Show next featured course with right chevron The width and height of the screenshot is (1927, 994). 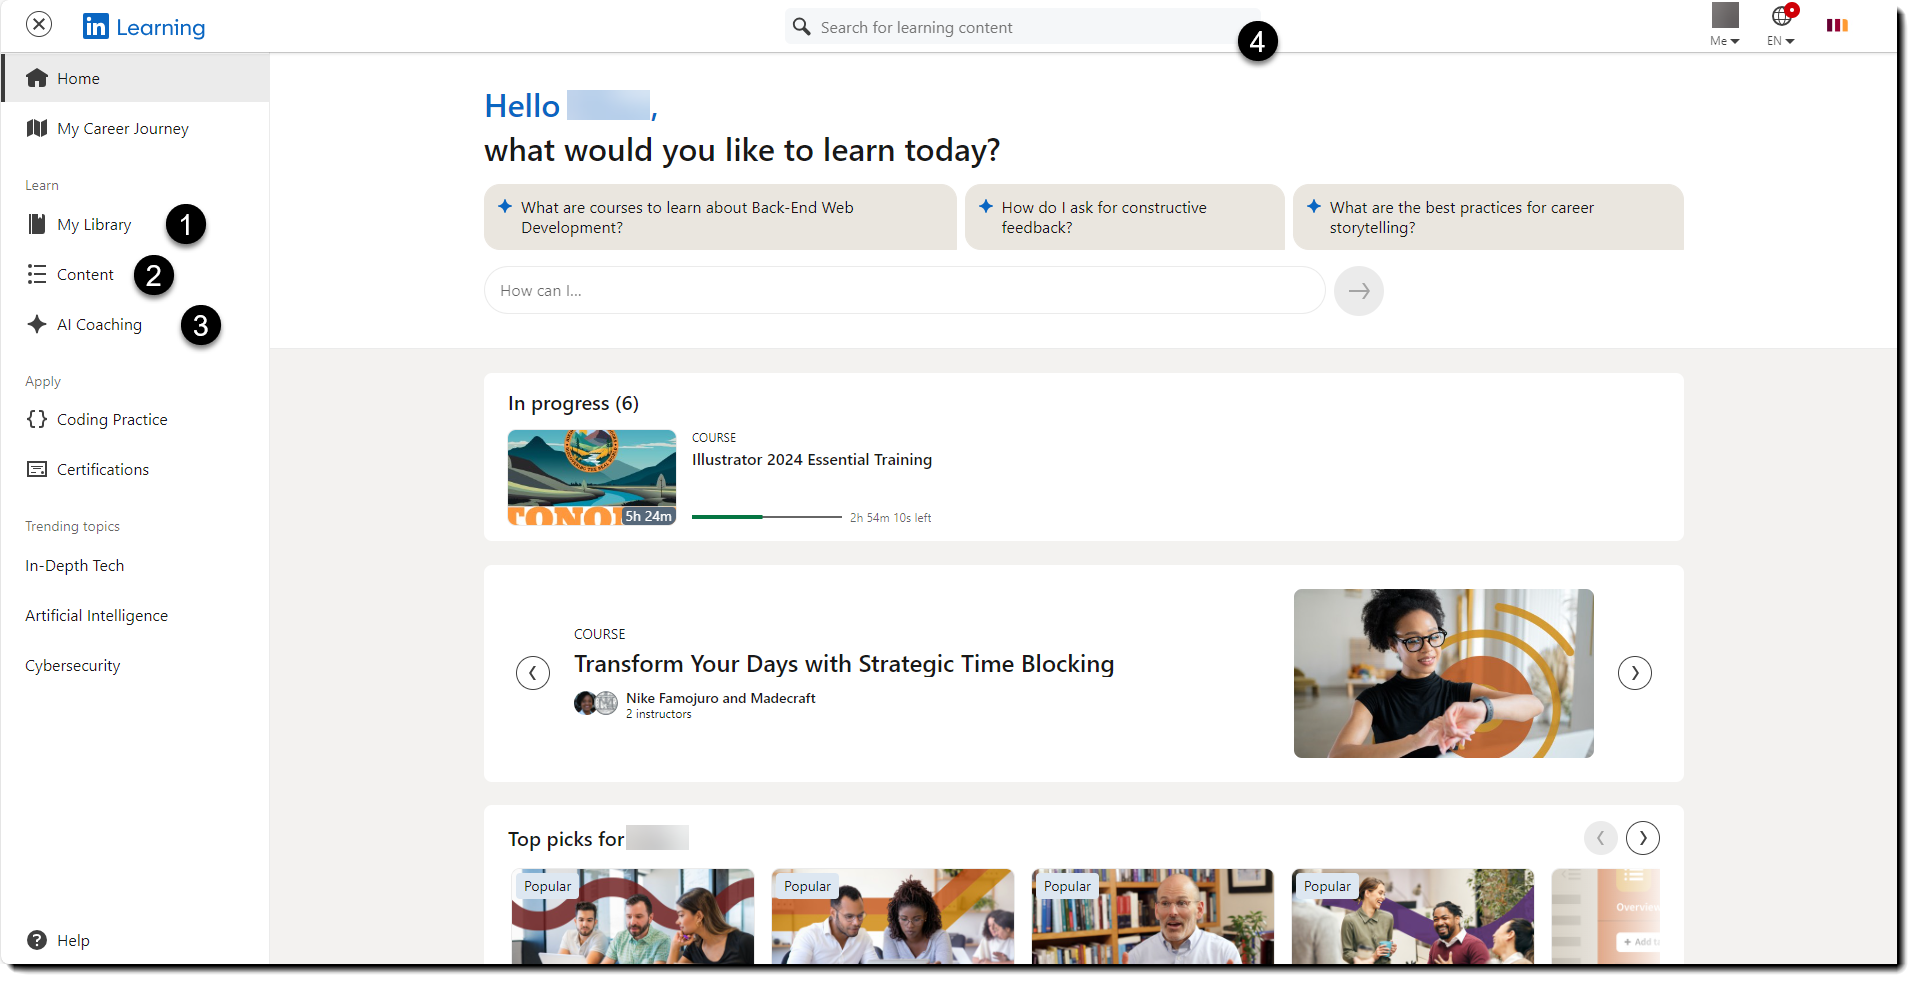(1635, 673)
